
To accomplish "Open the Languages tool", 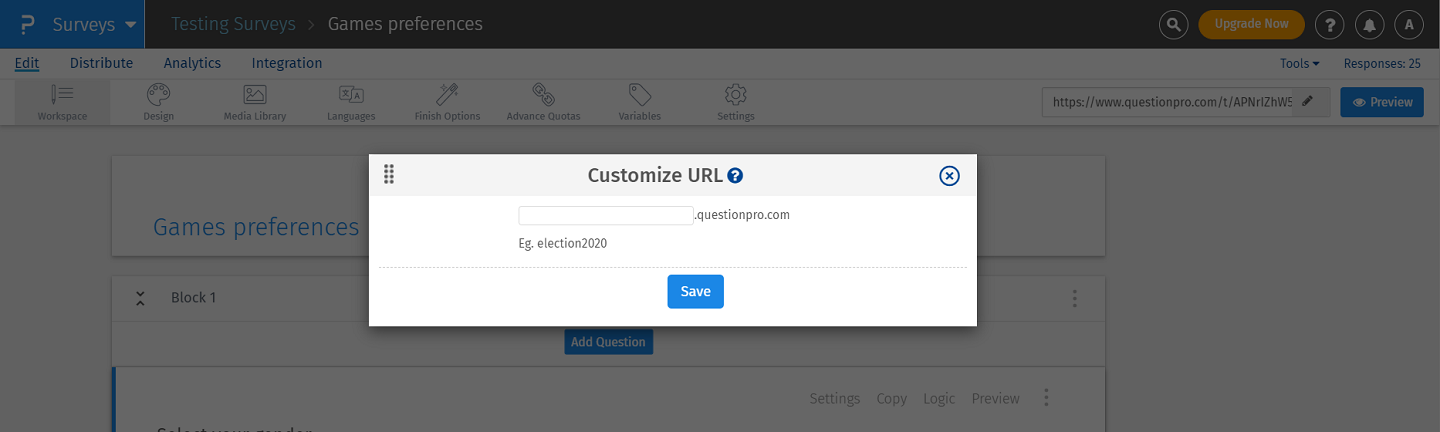I will coord(351,102).
